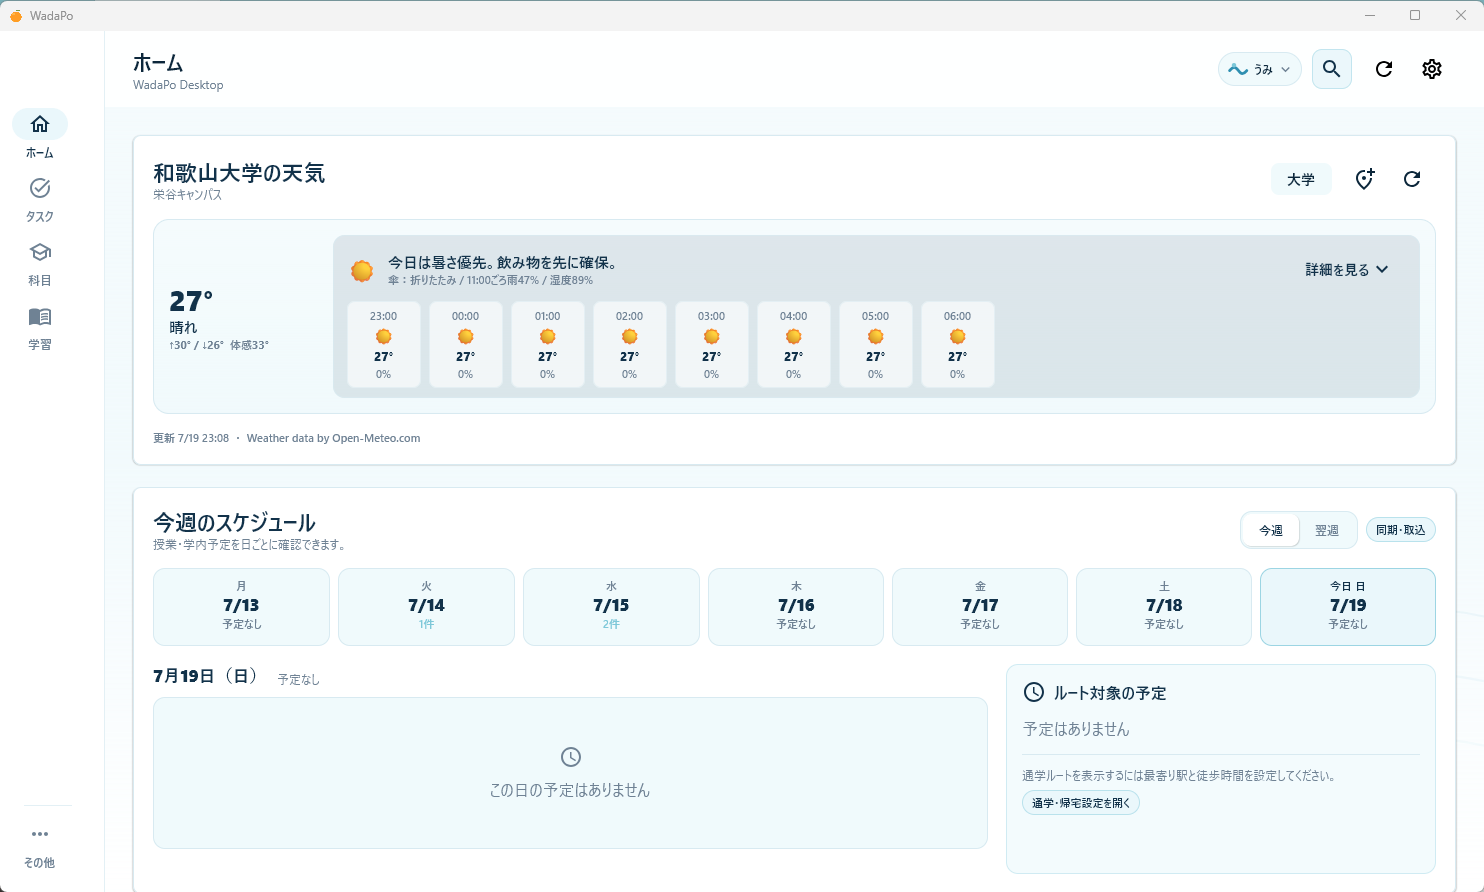Click the 'Weather data by Open-Meteo.com' text

(x=333, y=438)
